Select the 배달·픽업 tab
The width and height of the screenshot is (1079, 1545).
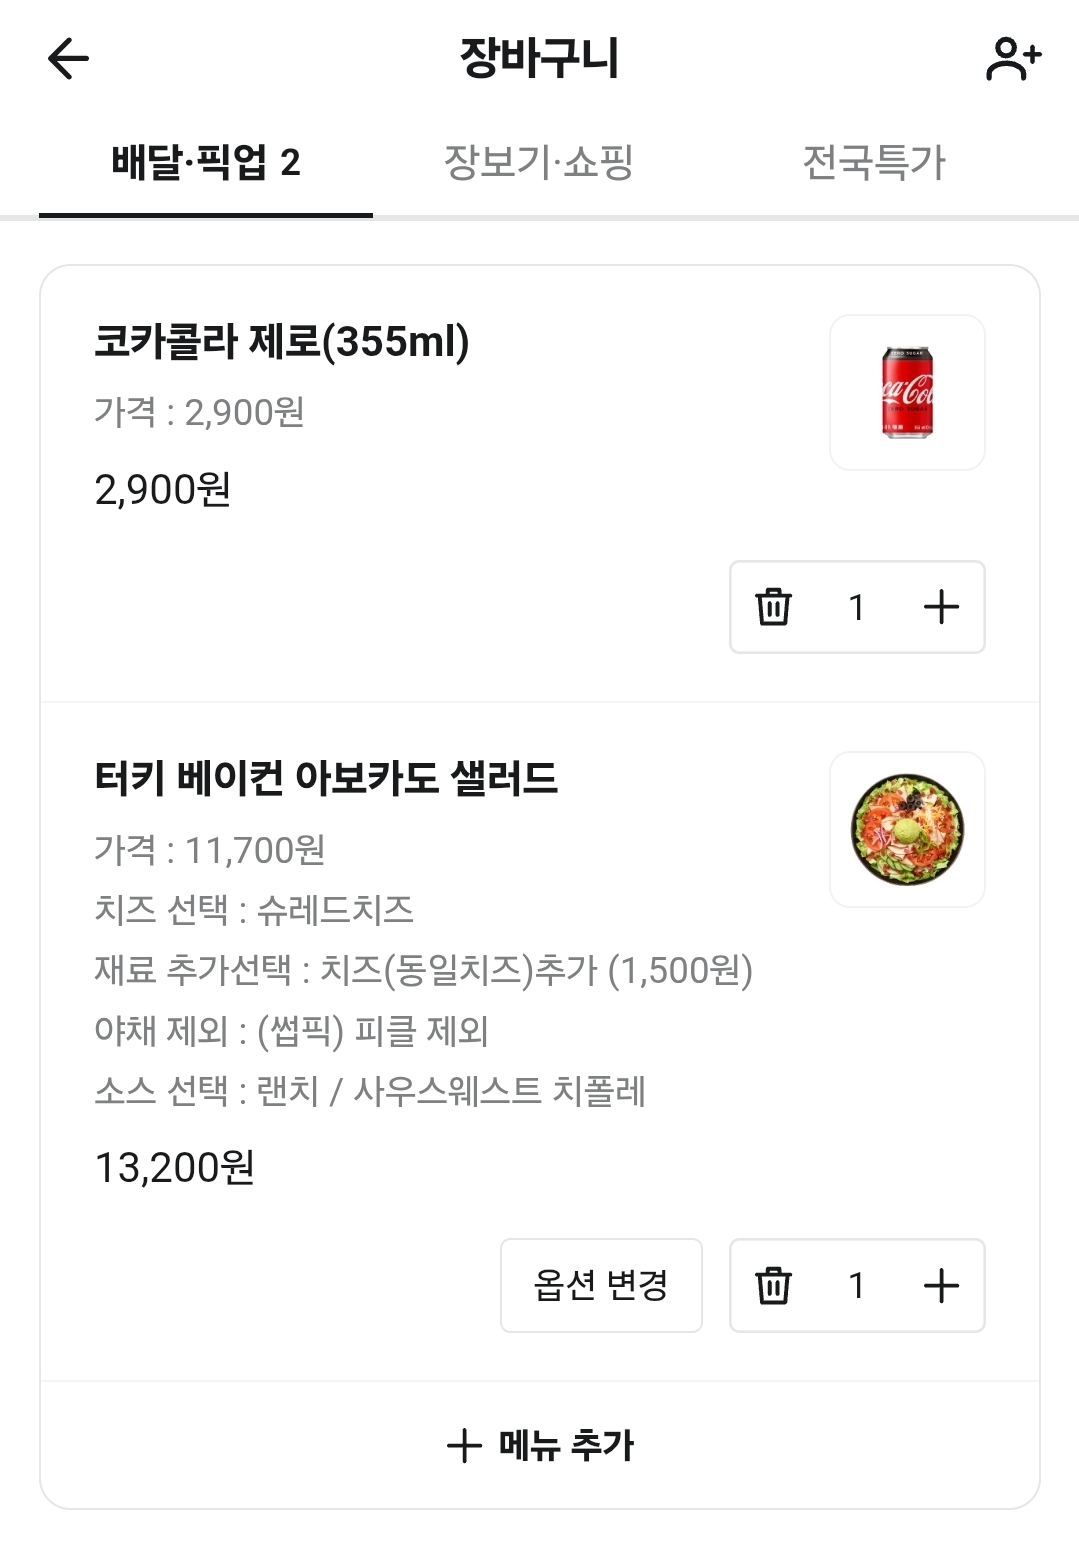[206, 162]
